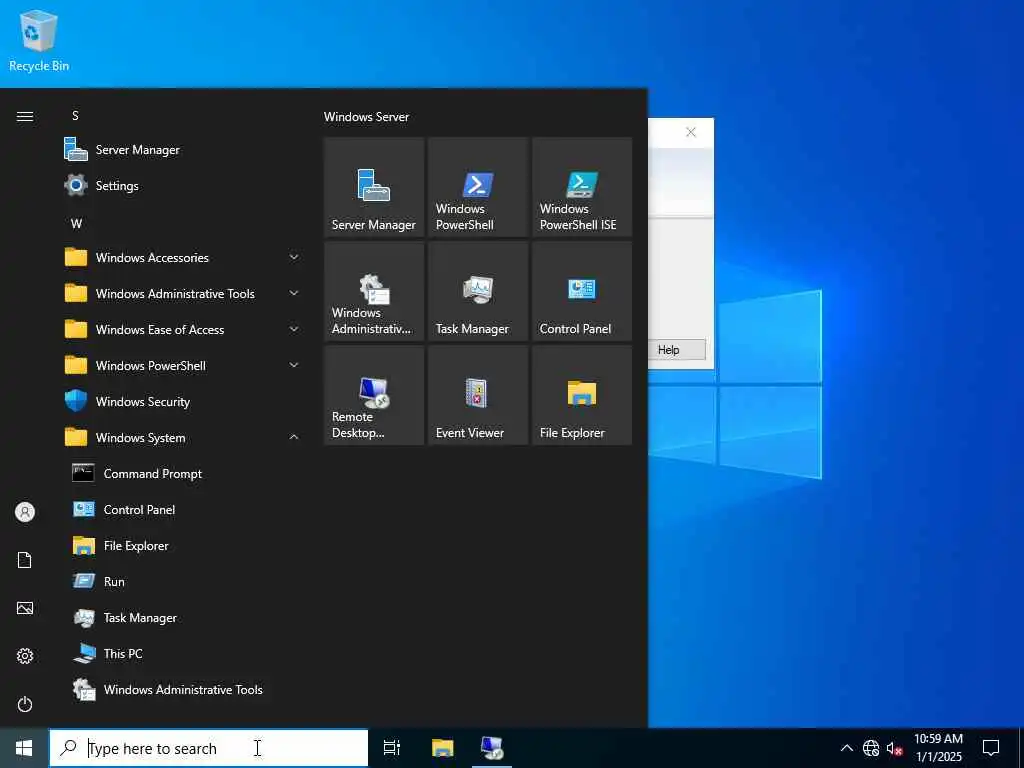Open File Explorer from the taskbar
This screenshot has width=1024, height=768.
443,748
